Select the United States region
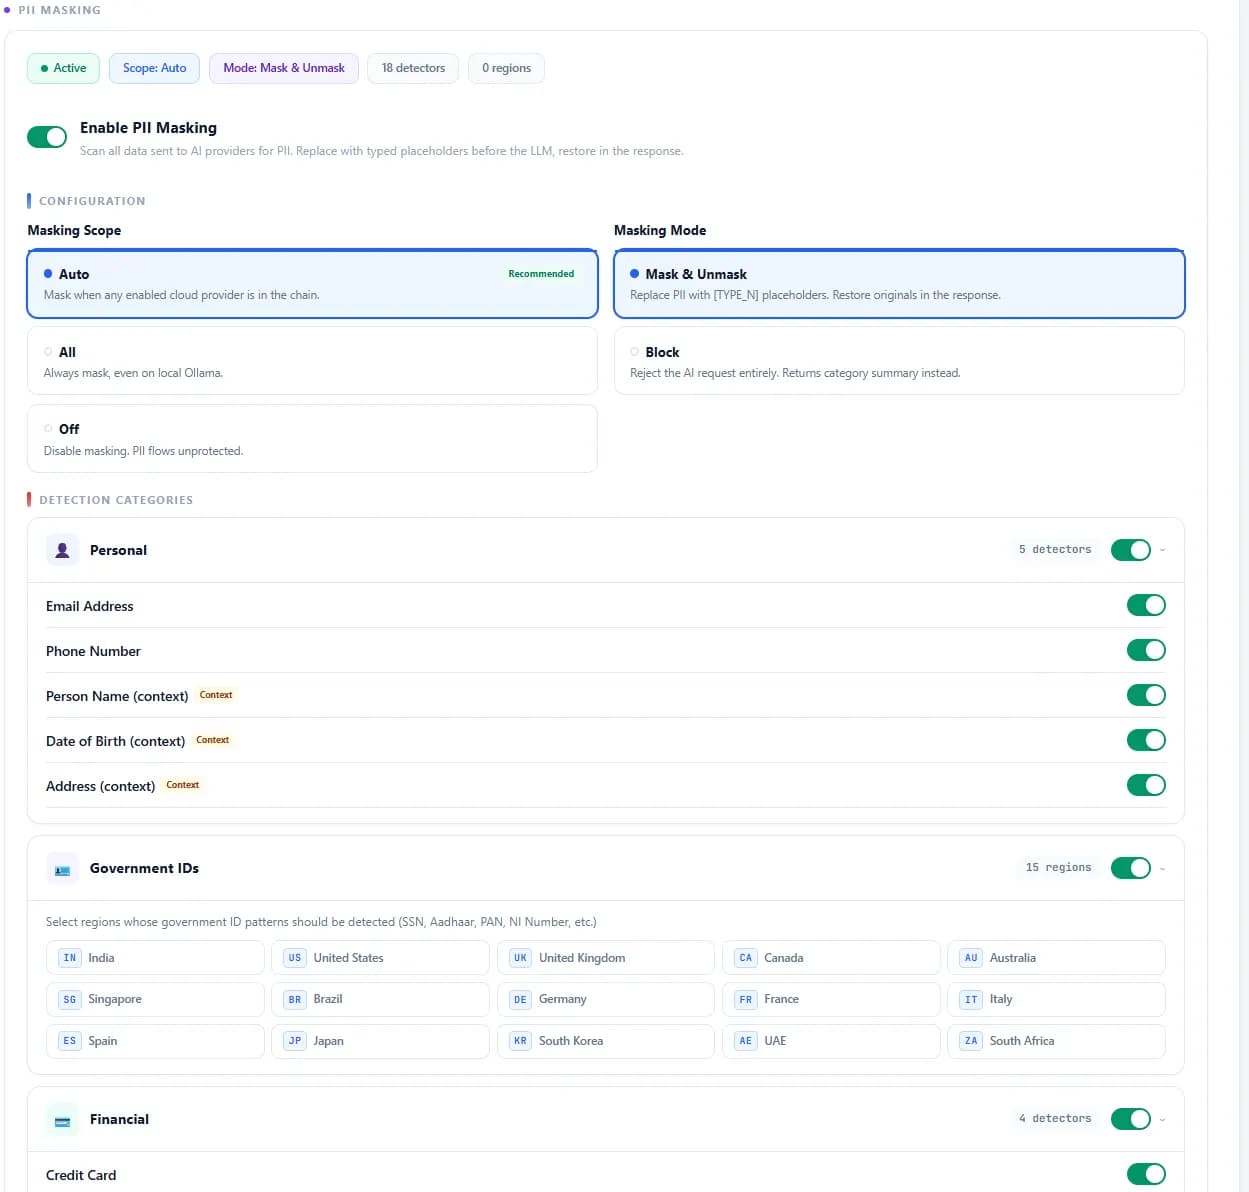 pos(380,958)
